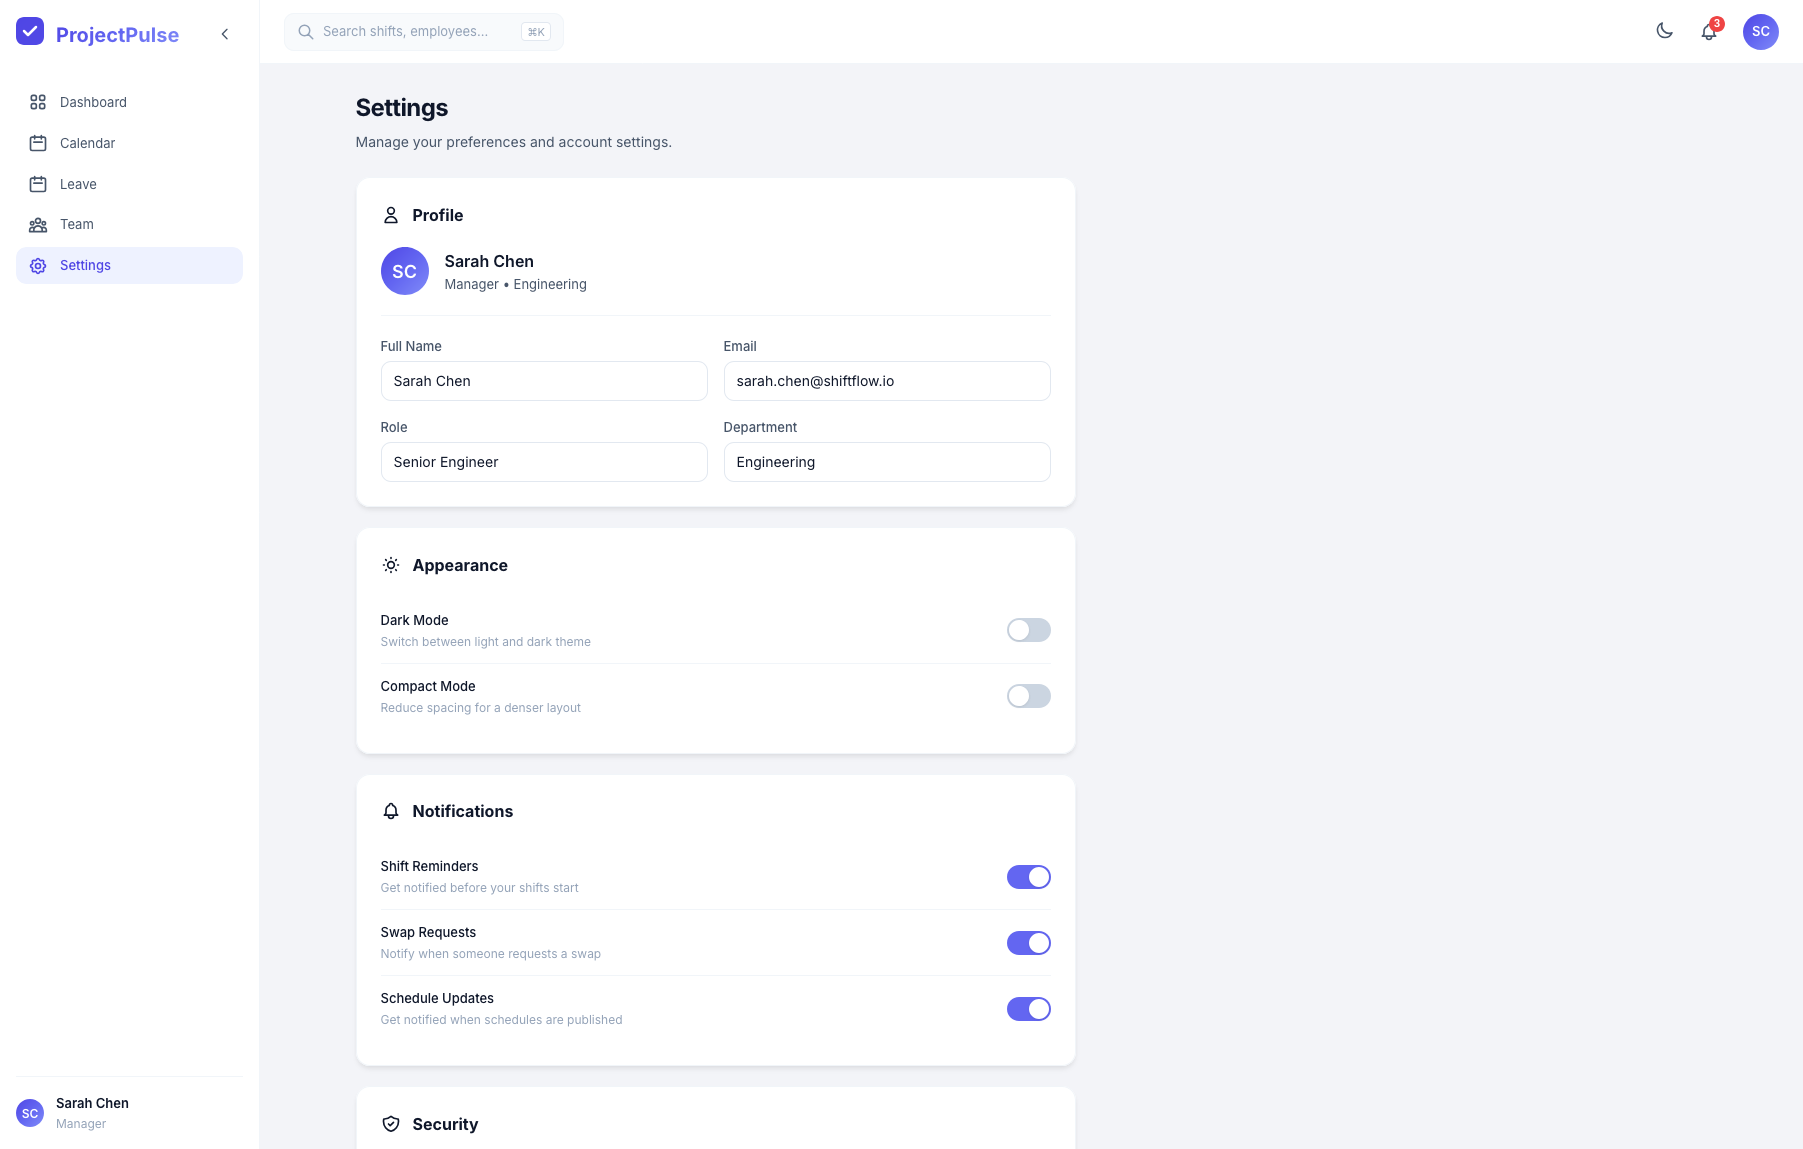Disable Shift Reminders notifications
Viewport: 1803px width, 1149px height.
(x=1028, y=877)
